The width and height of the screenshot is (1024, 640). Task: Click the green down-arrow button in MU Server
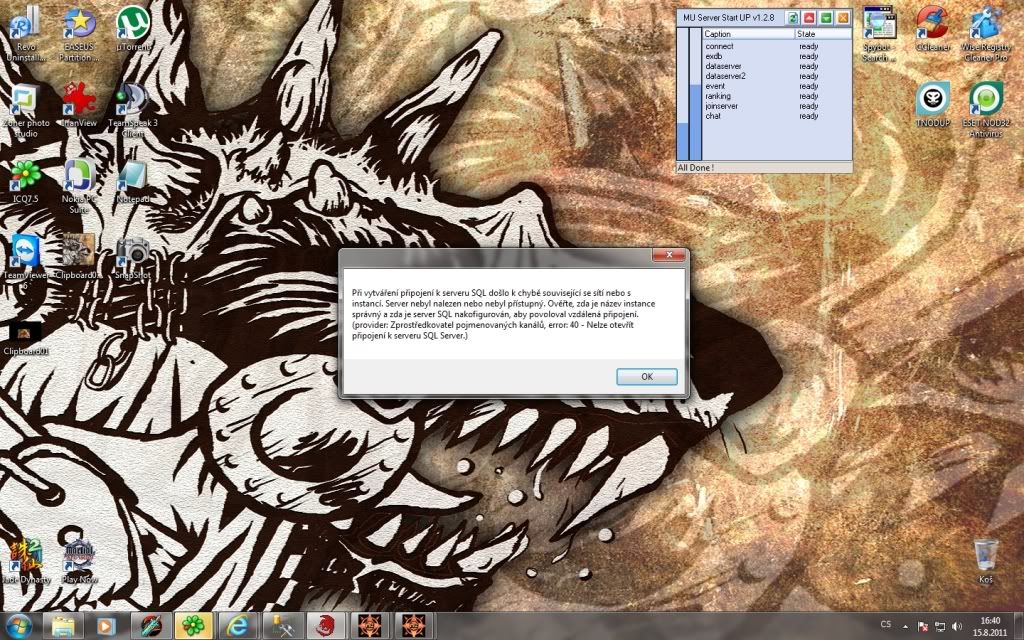click(826, 18)
